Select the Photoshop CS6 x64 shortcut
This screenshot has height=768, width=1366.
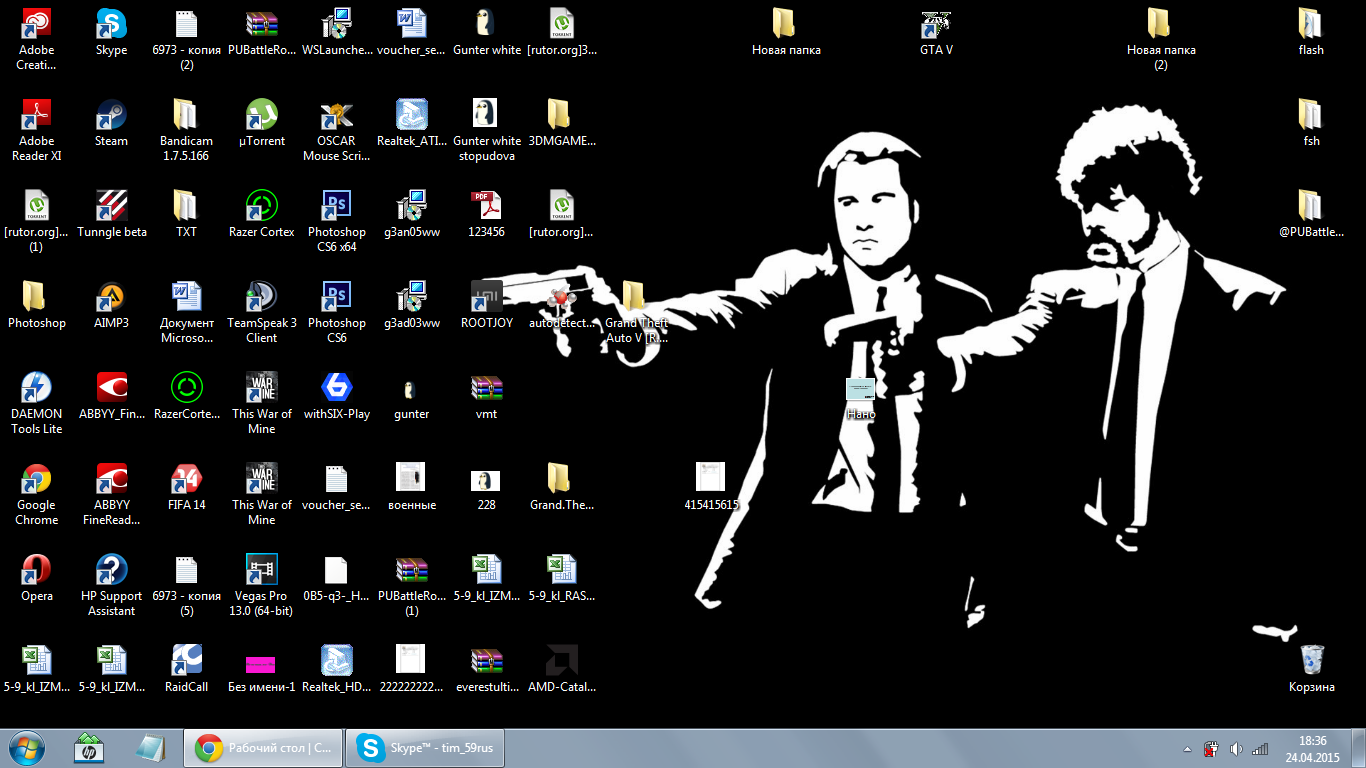coord(337,222)
